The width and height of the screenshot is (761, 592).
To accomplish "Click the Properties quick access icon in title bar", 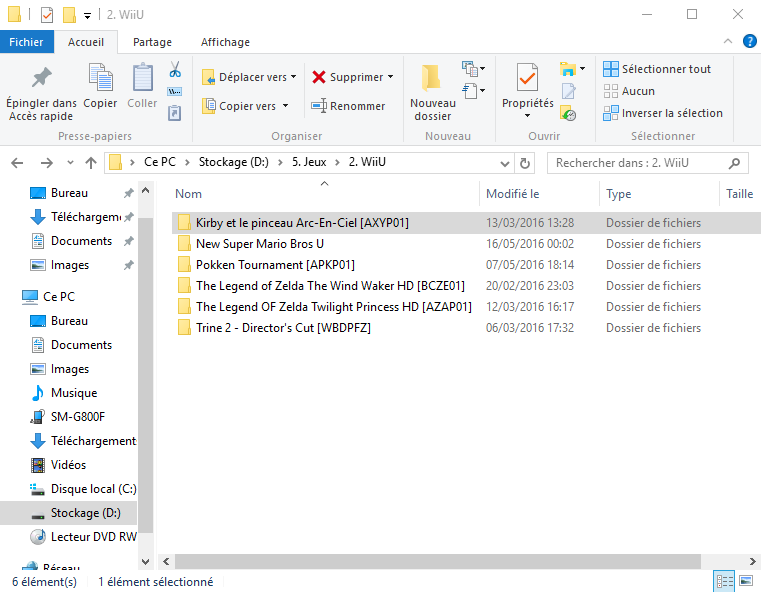I will pos(47,15).
